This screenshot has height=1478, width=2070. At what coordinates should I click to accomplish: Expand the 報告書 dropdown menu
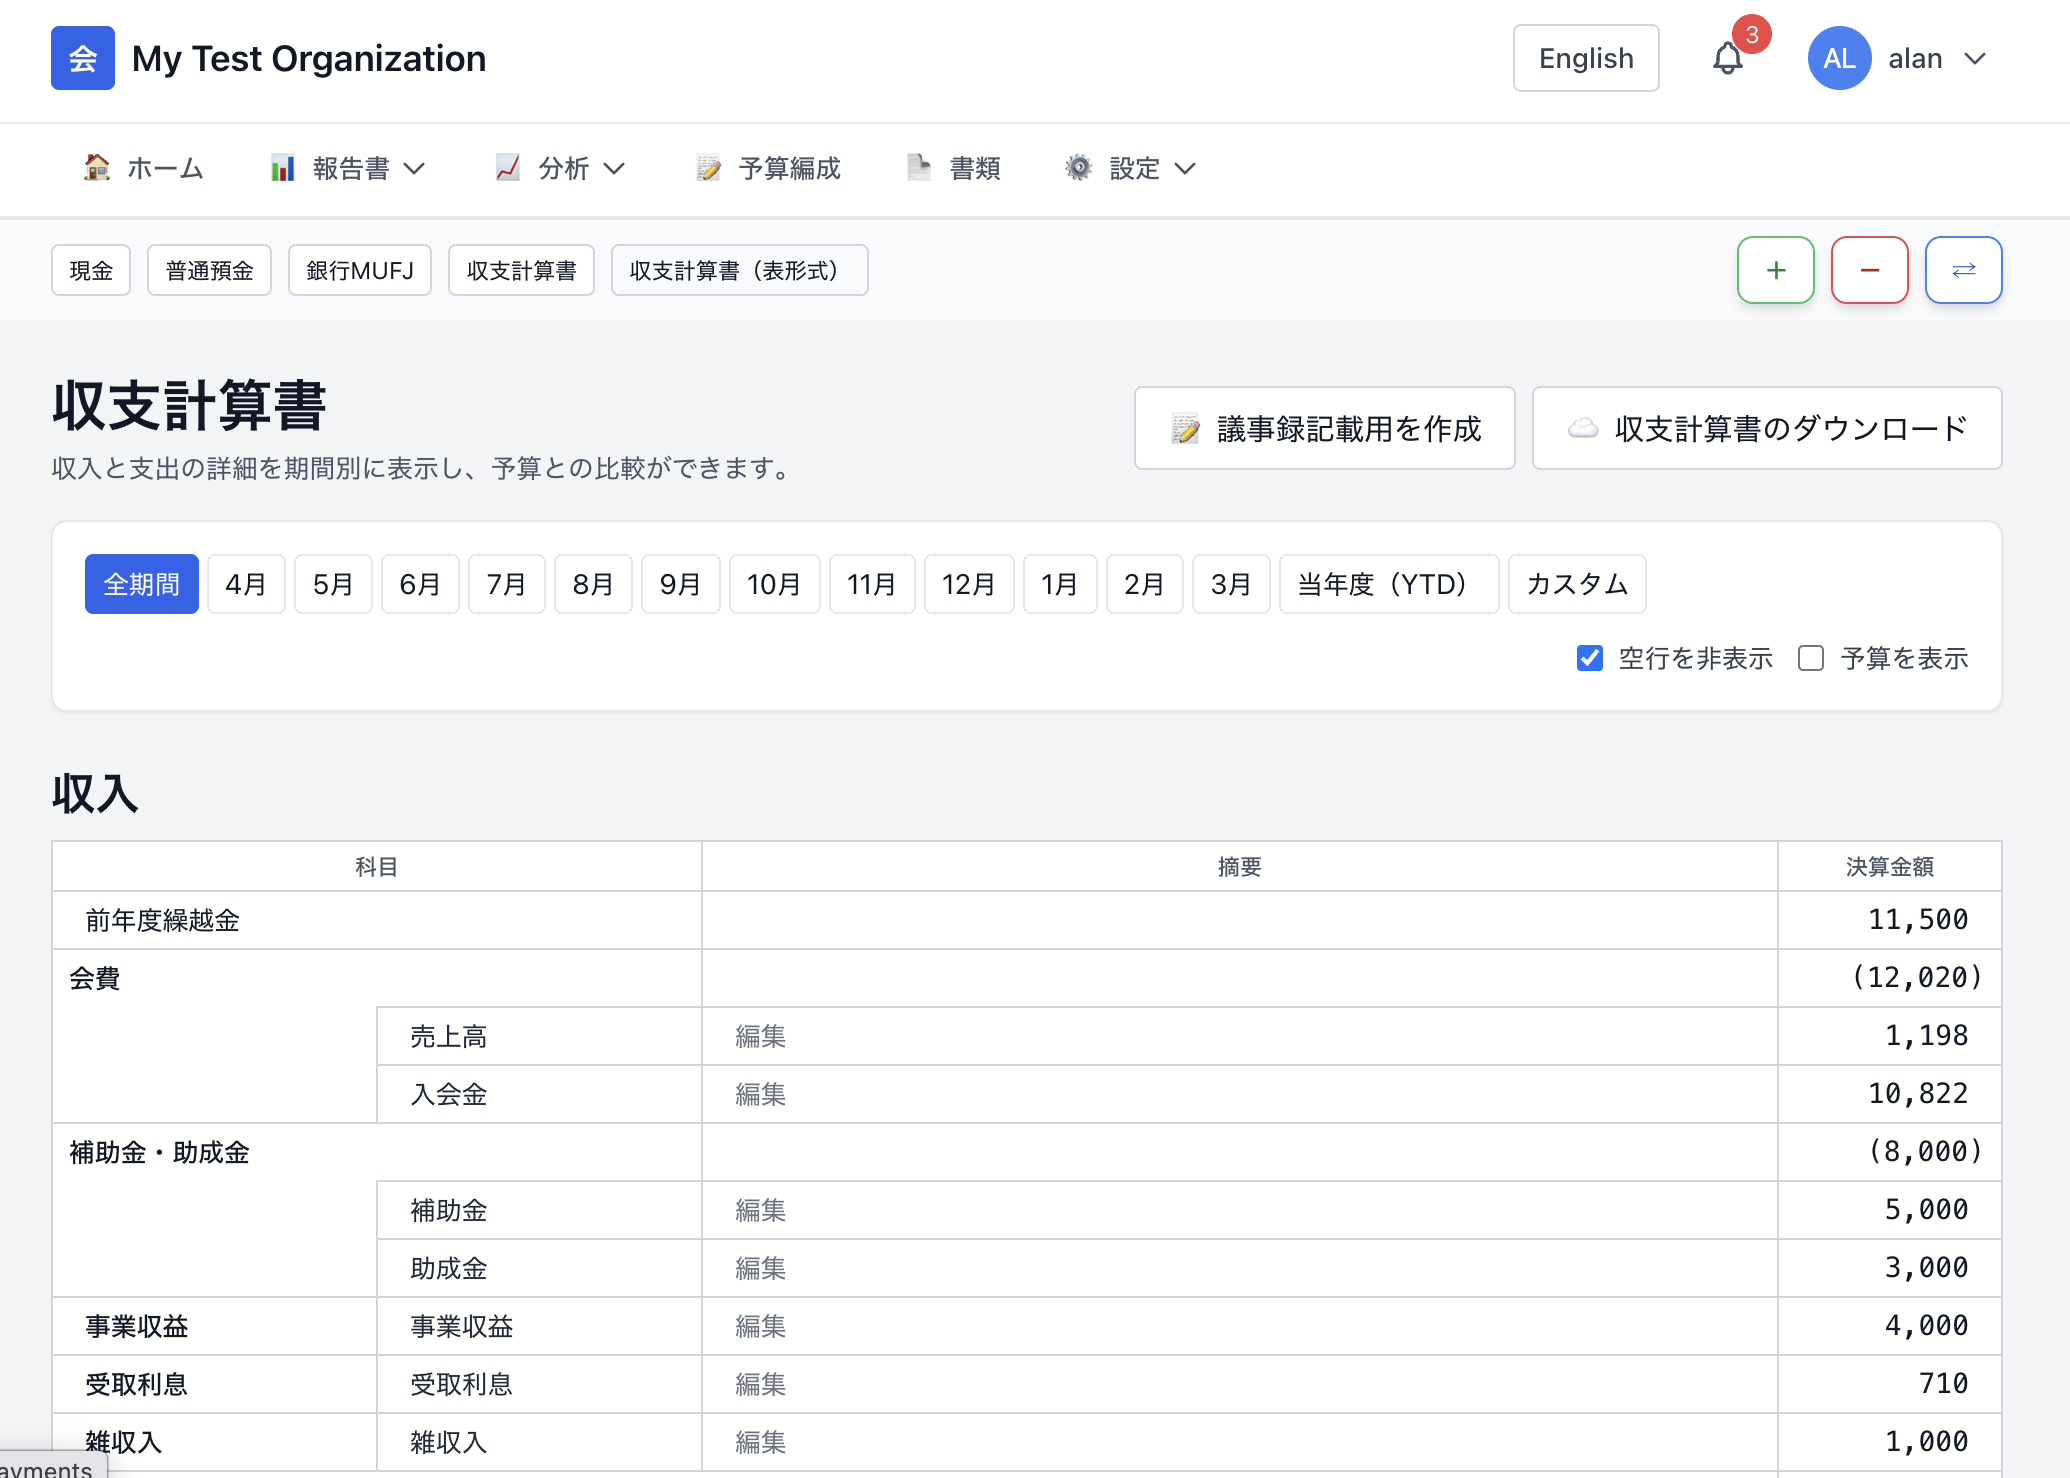tap(349, 168)
